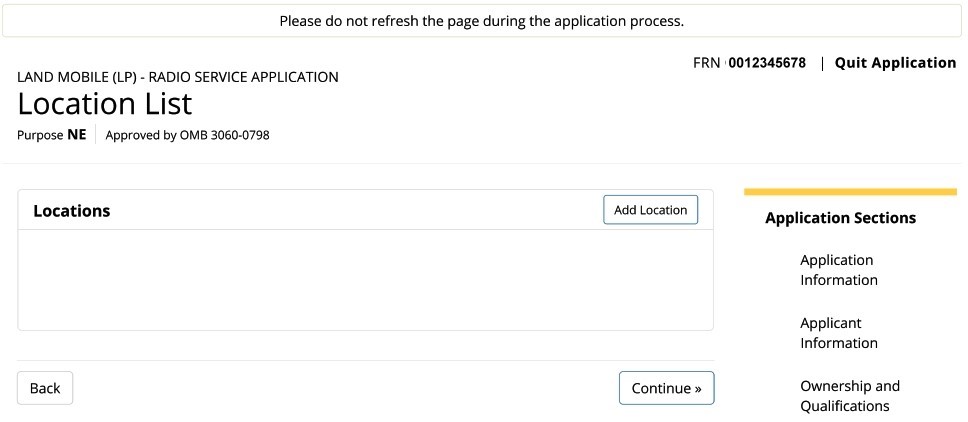Screen dimensions: 968x422
Task: Open Applicant Information section in sidebar
Action: [839, 333]
